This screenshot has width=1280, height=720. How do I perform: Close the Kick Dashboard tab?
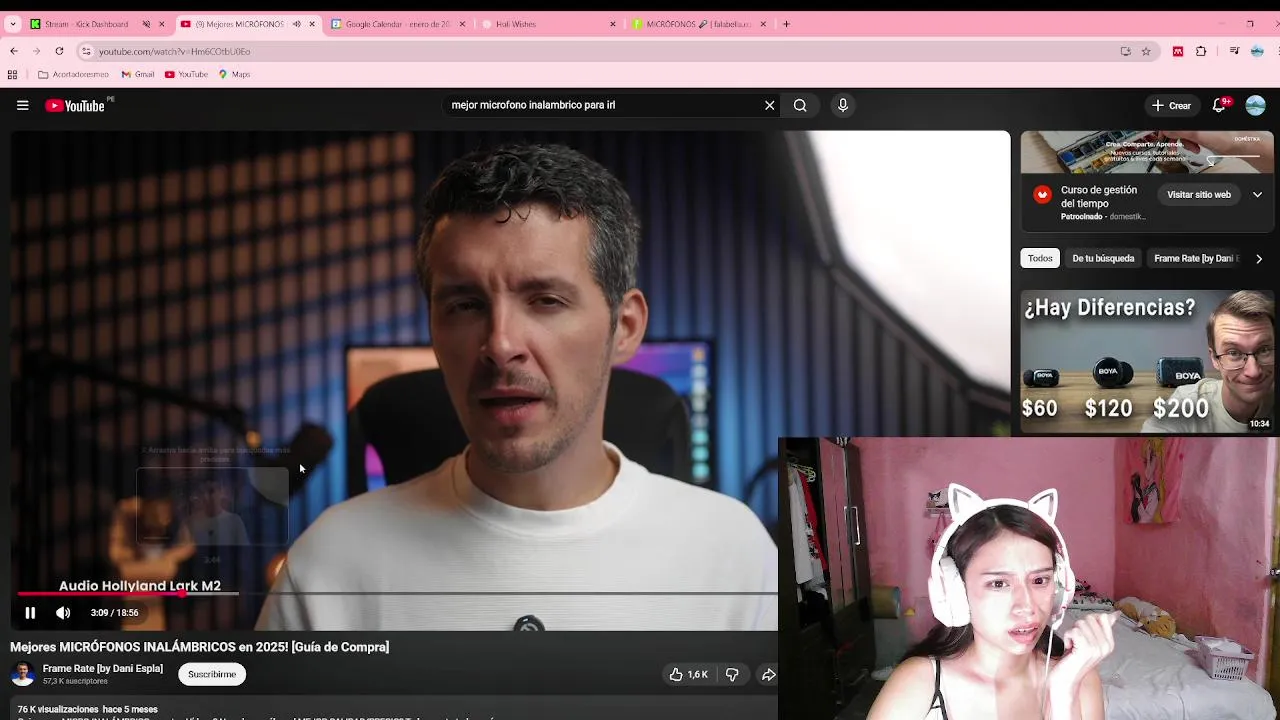click(x=161, y=24)
